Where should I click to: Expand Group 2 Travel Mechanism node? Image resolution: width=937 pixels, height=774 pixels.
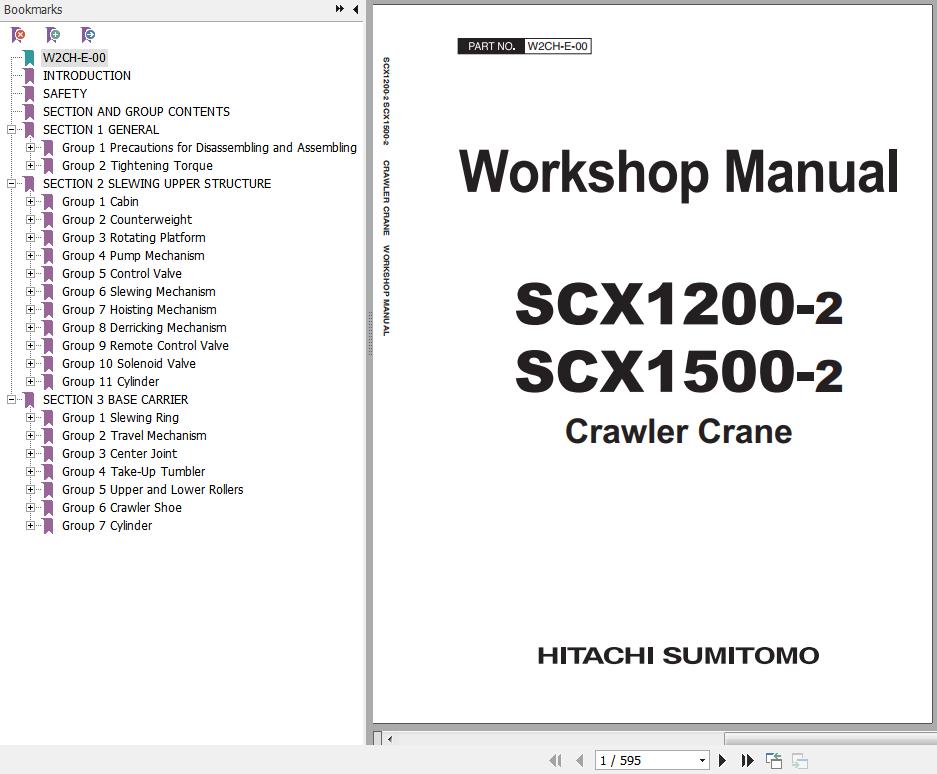pyautogui.click(x=30, y=435)
